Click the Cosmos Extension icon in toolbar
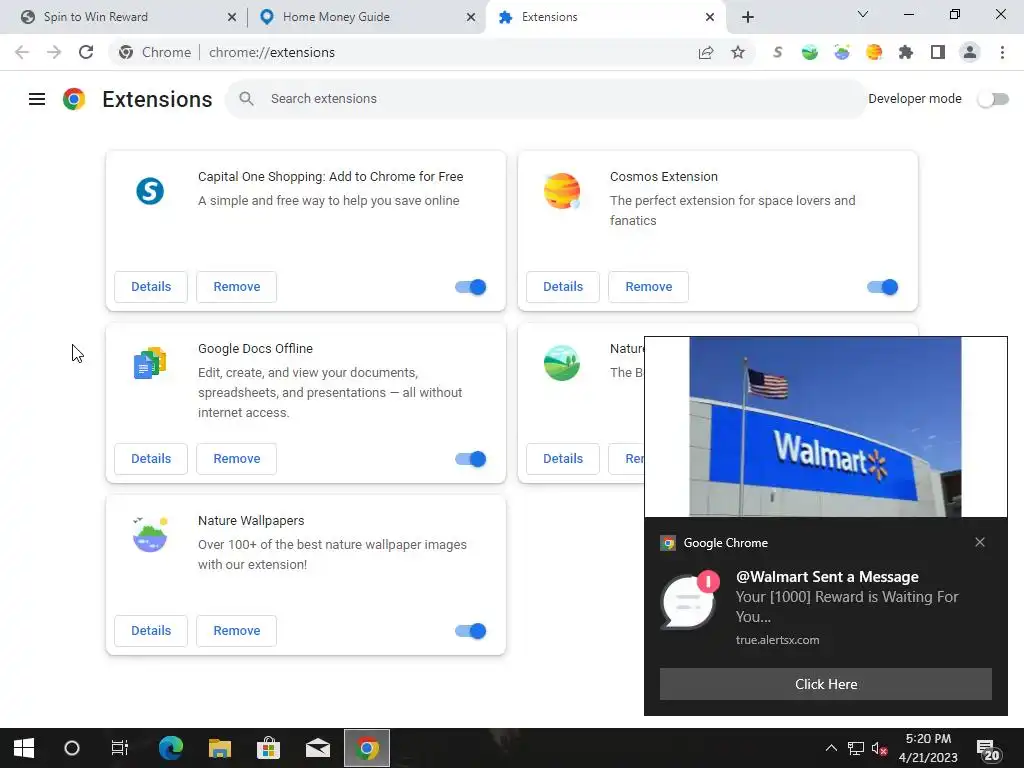The image size is (1024, 768). (874, 52)
